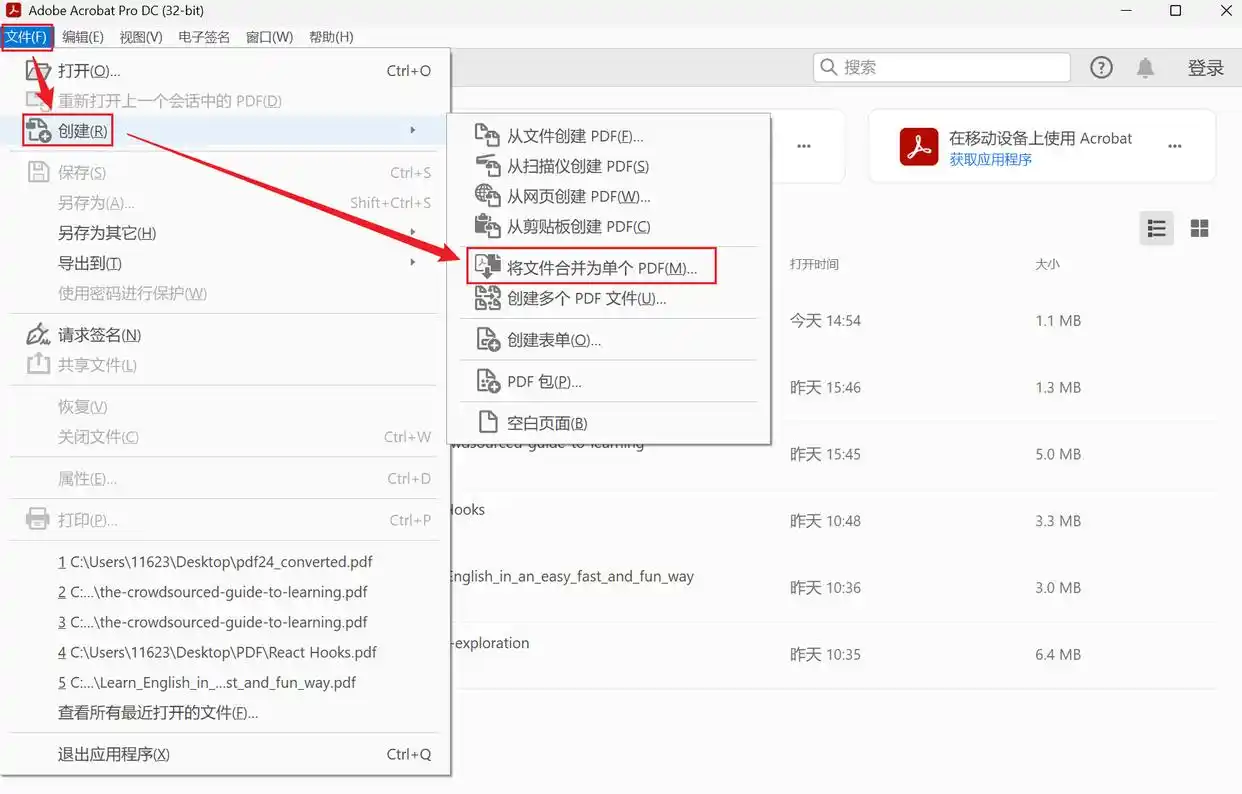Select 查看所有最近打开的文件(F)...
Screen dimensions: 1242x794
pyautogui.click(x=158, y=713)
